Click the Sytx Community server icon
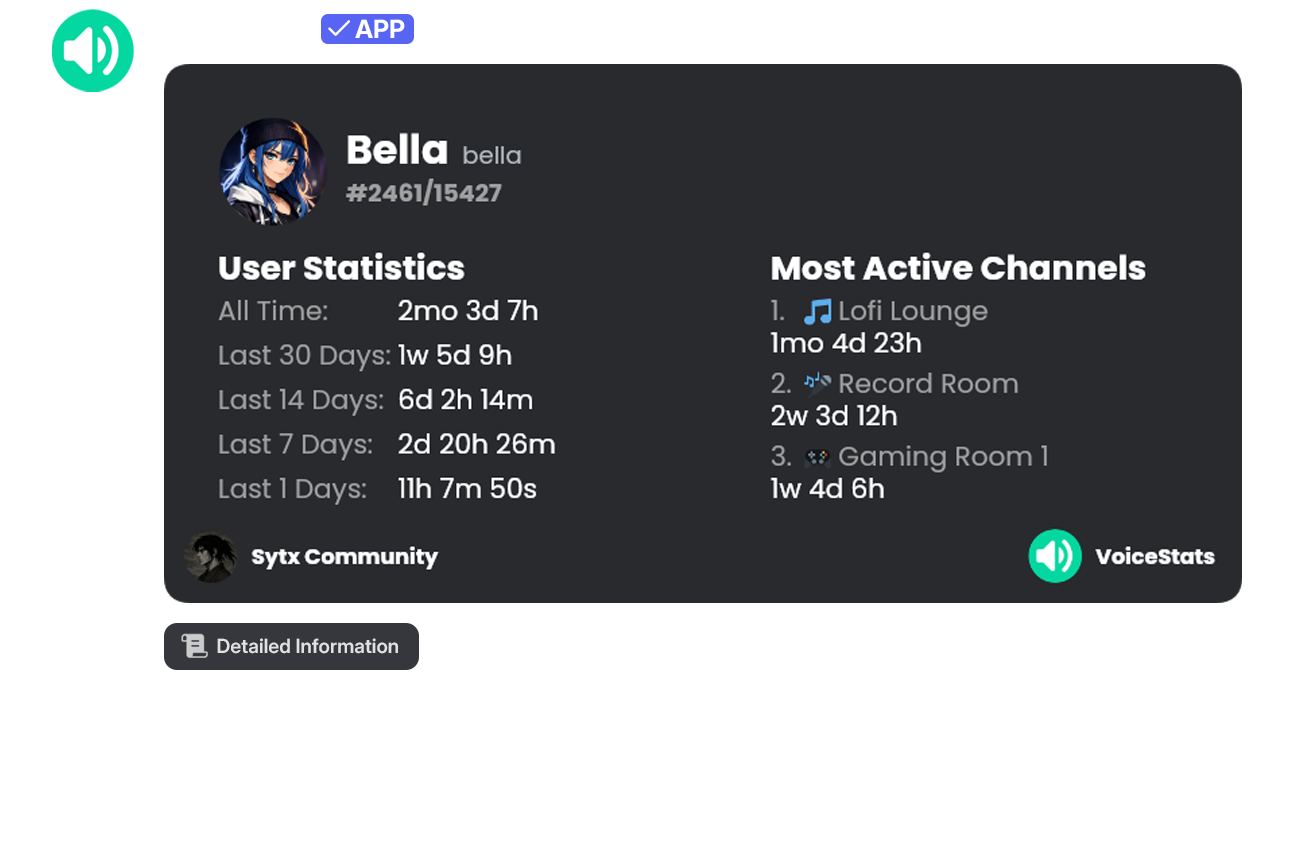The image size is (1300, 852). (211, 557)
